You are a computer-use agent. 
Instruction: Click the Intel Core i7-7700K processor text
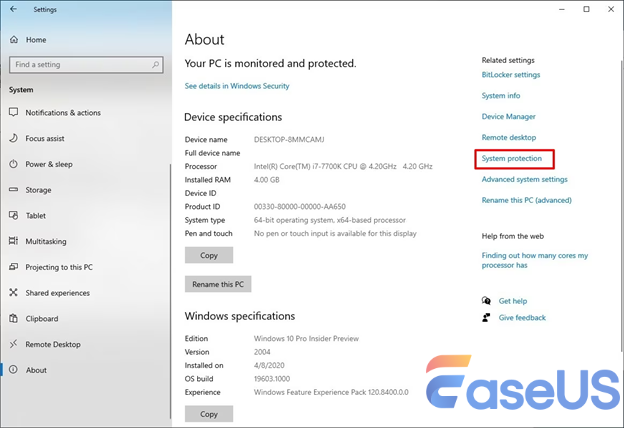[x=343, y=166]
